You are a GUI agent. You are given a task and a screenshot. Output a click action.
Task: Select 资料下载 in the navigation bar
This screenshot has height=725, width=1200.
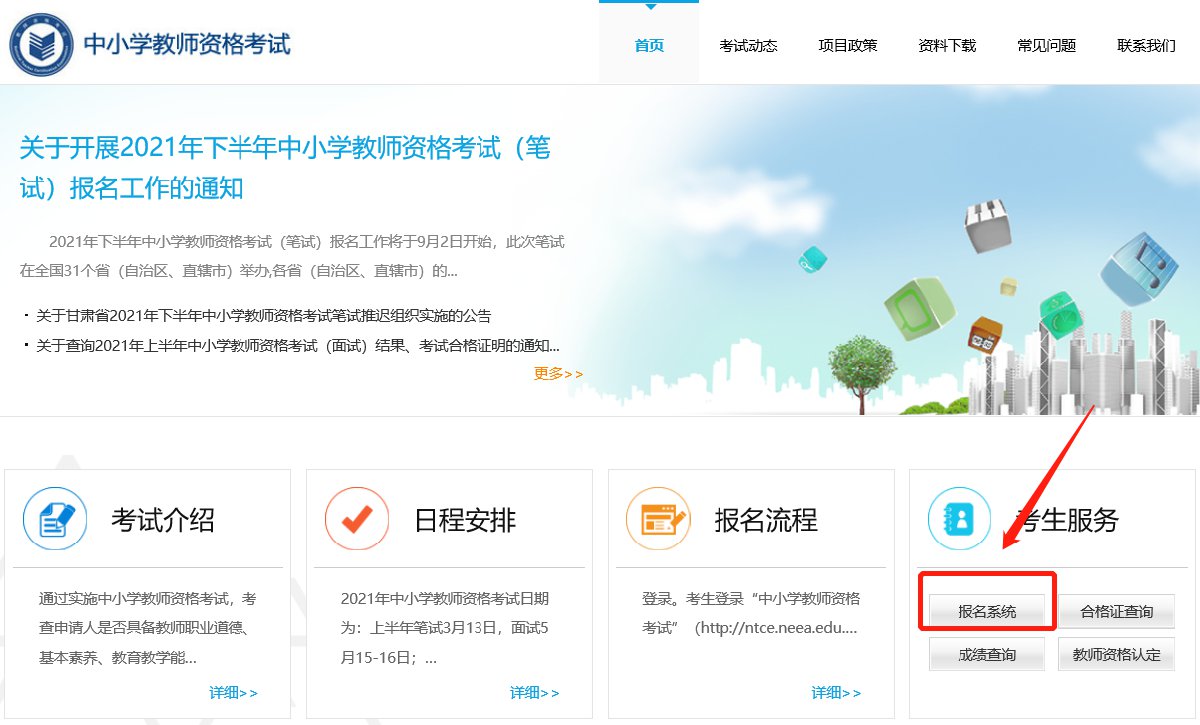947,46
